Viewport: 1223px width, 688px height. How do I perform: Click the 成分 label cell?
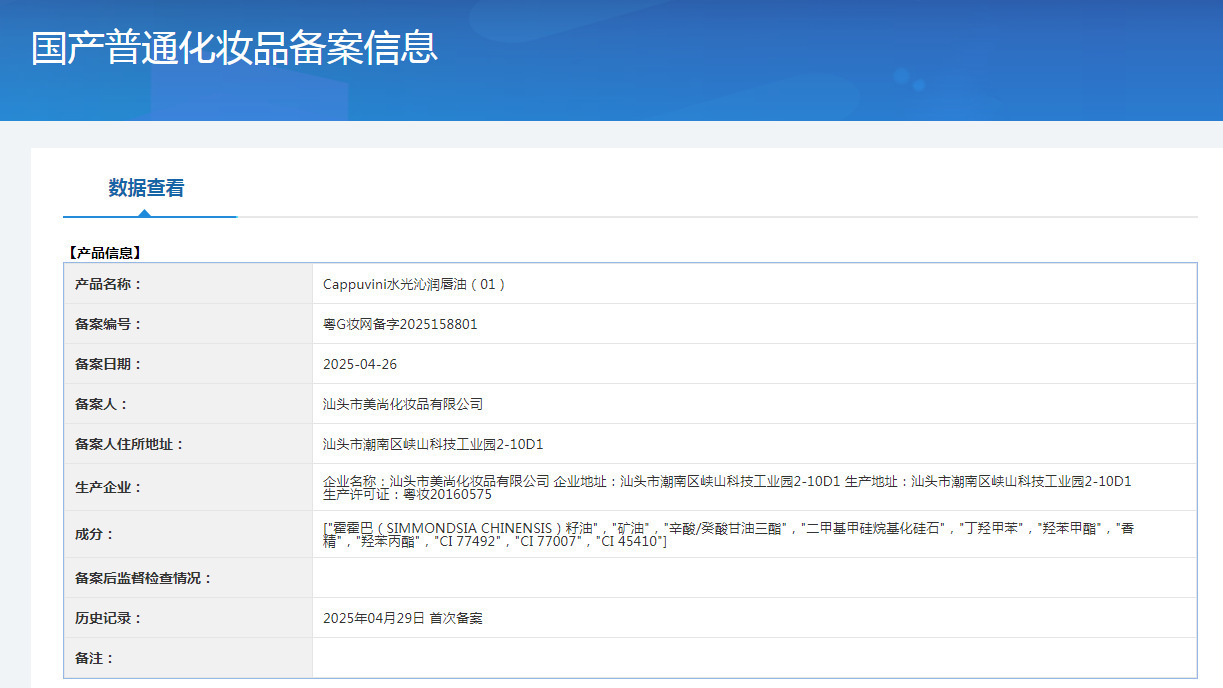[x=188, y=534]
